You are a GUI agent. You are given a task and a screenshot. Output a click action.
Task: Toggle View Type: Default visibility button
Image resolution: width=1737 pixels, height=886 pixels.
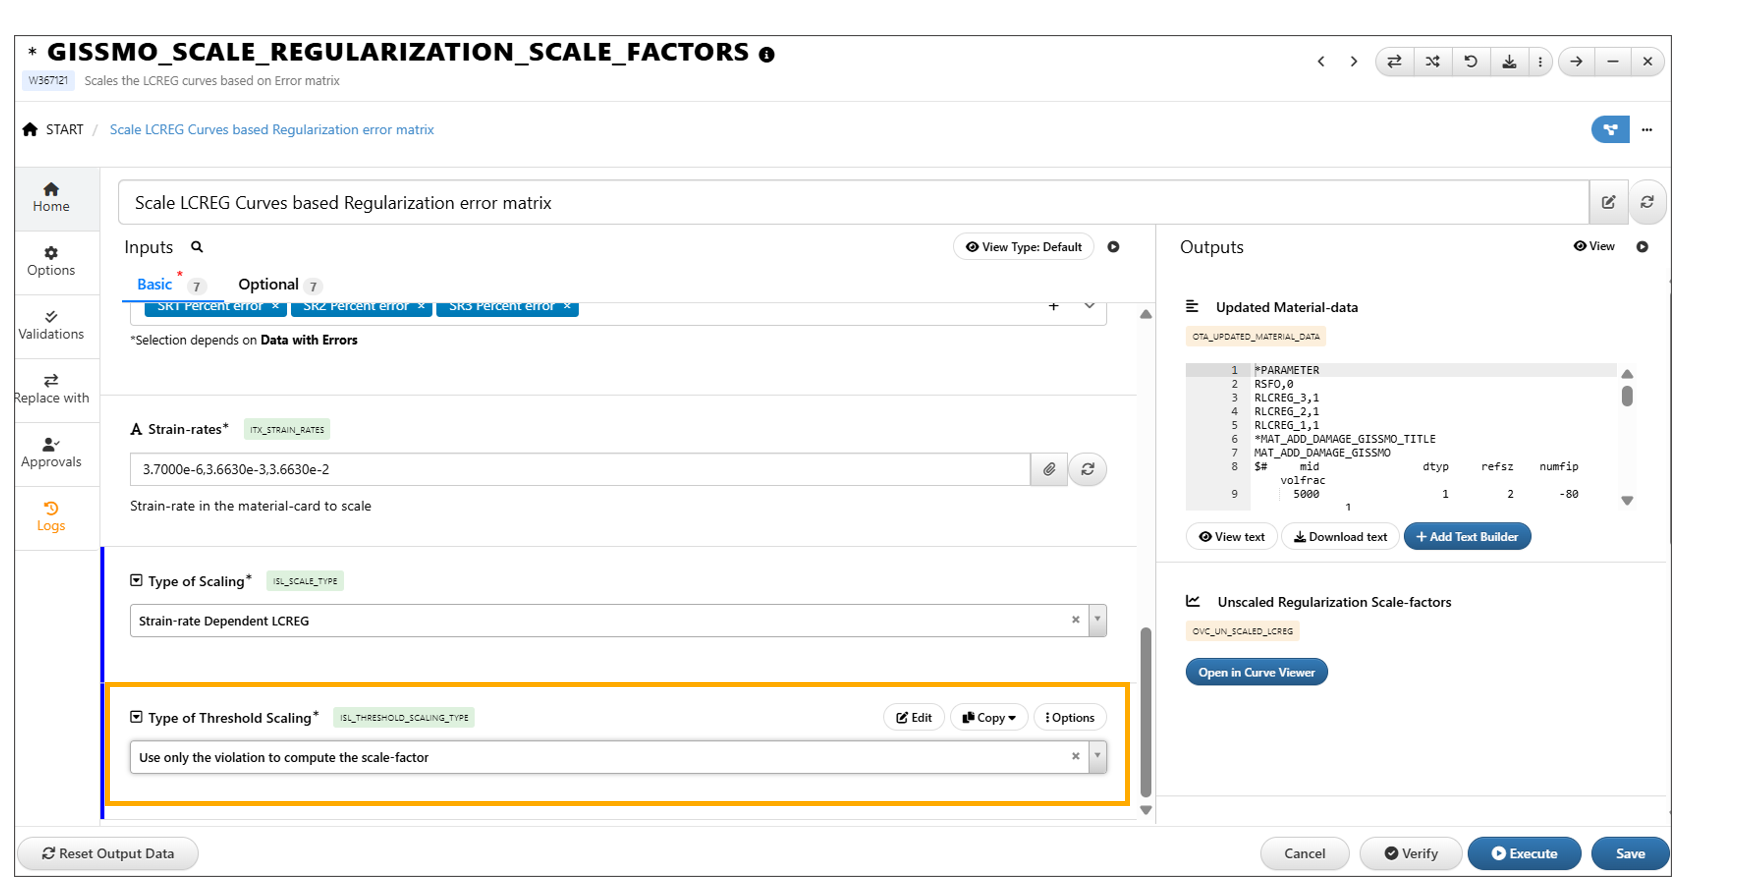(1023, 247)
